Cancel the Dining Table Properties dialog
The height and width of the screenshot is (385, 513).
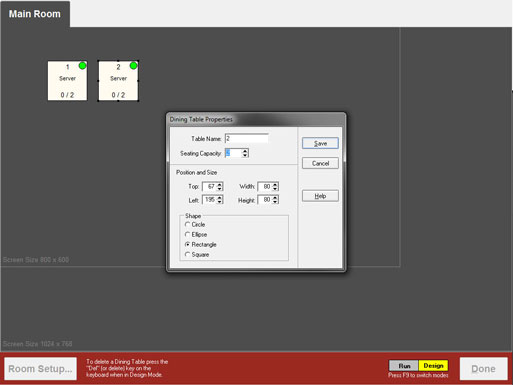(320, 163)
